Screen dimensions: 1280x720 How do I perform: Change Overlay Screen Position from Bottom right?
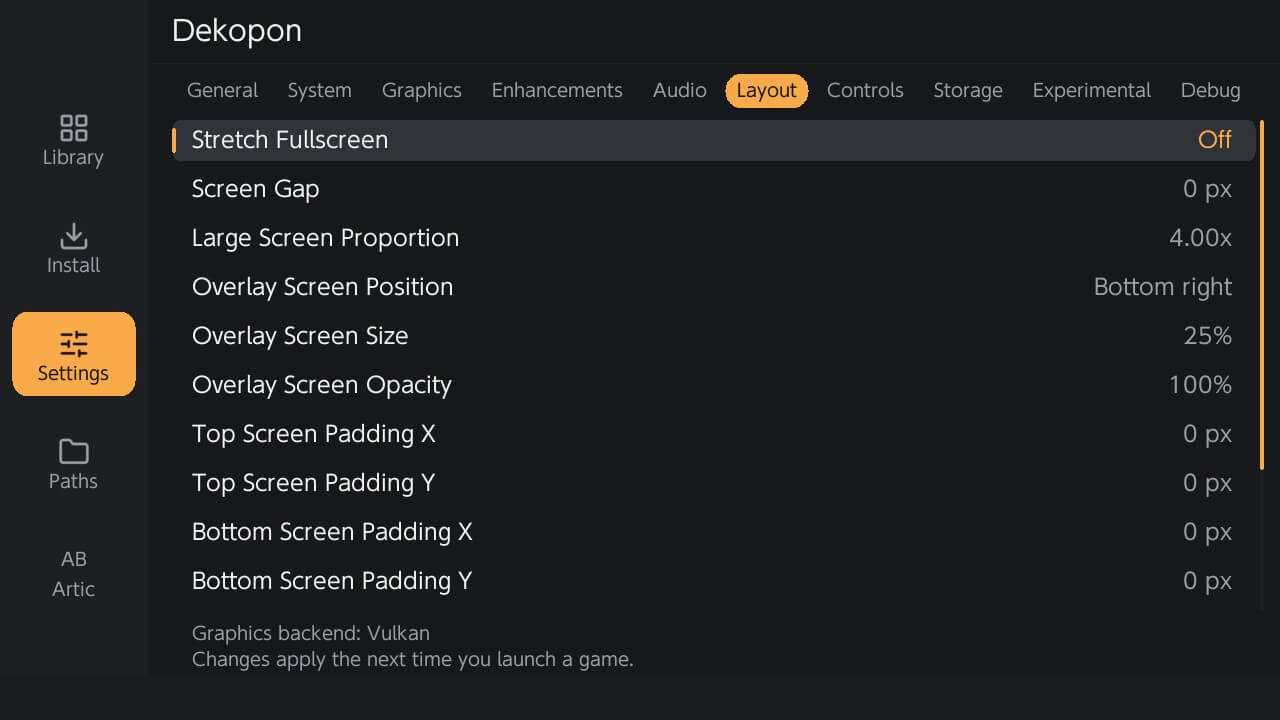pos(1162,287)
